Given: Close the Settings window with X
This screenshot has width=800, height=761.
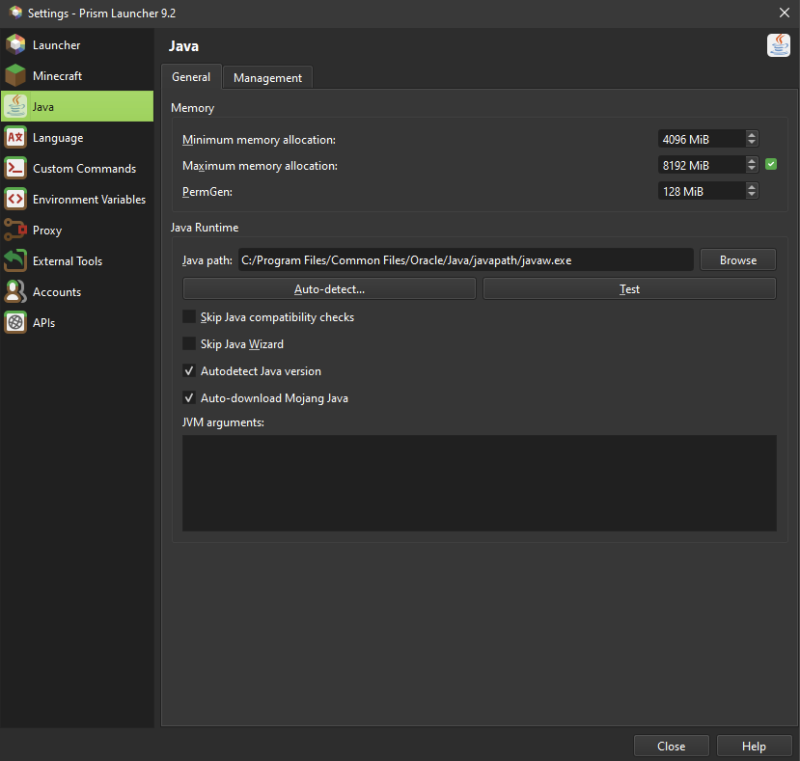Looking at the screenshot, I should point(784,13).
